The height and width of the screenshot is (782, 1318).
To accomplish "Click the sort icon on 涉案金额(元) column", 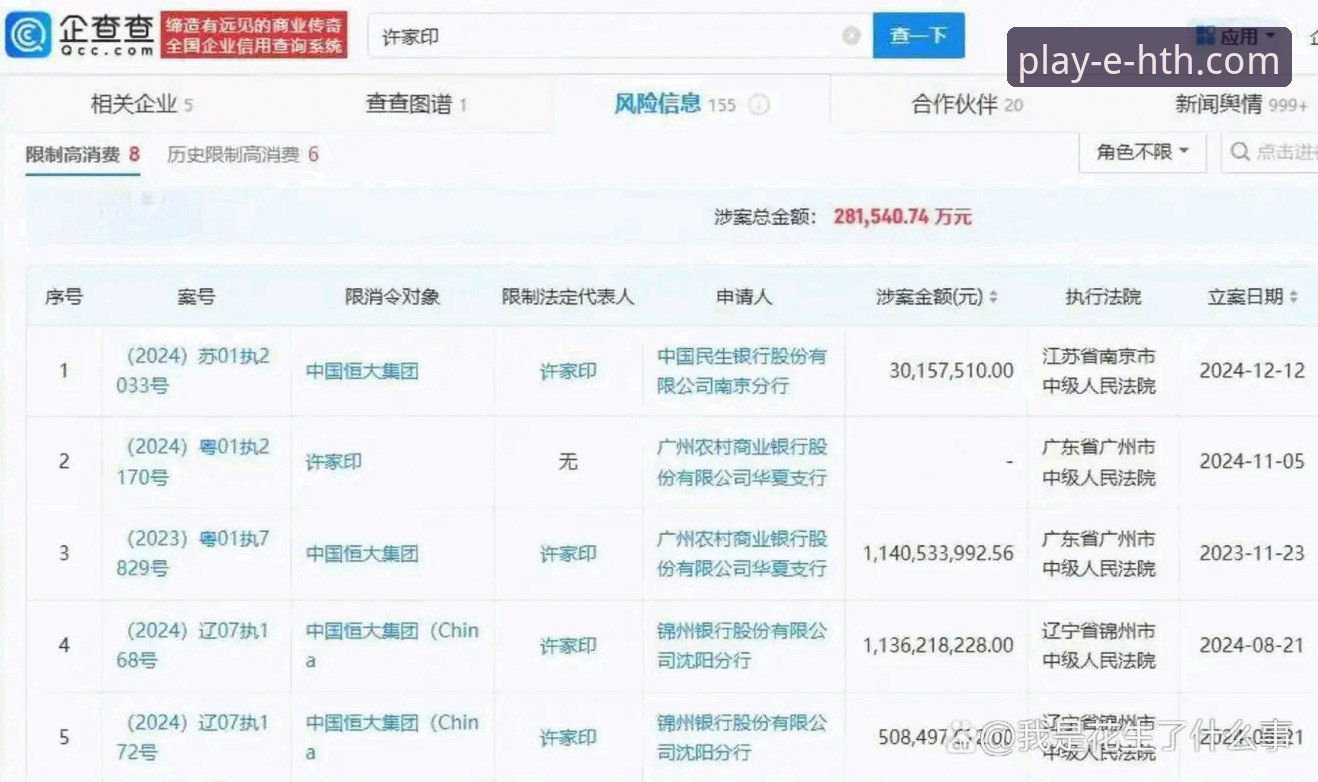I will tap(993, 296).
